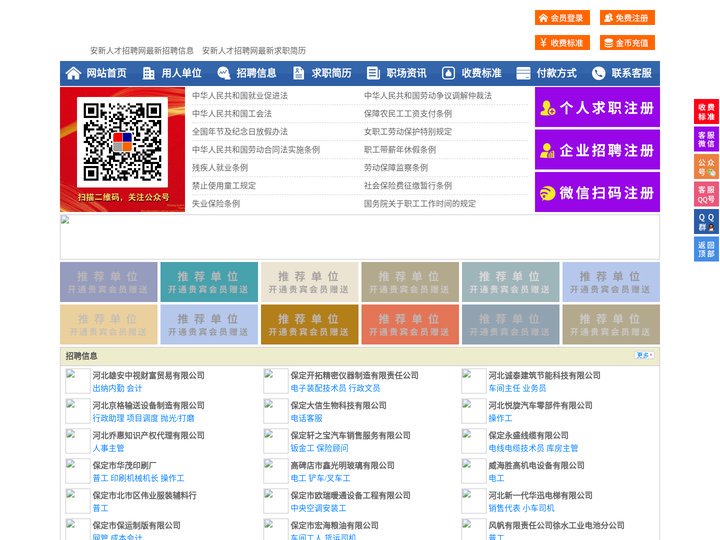Screen dimensions: 720x540
Task: Open 保障农民工工资支付条例 link
Action: [x=408, y=113]
